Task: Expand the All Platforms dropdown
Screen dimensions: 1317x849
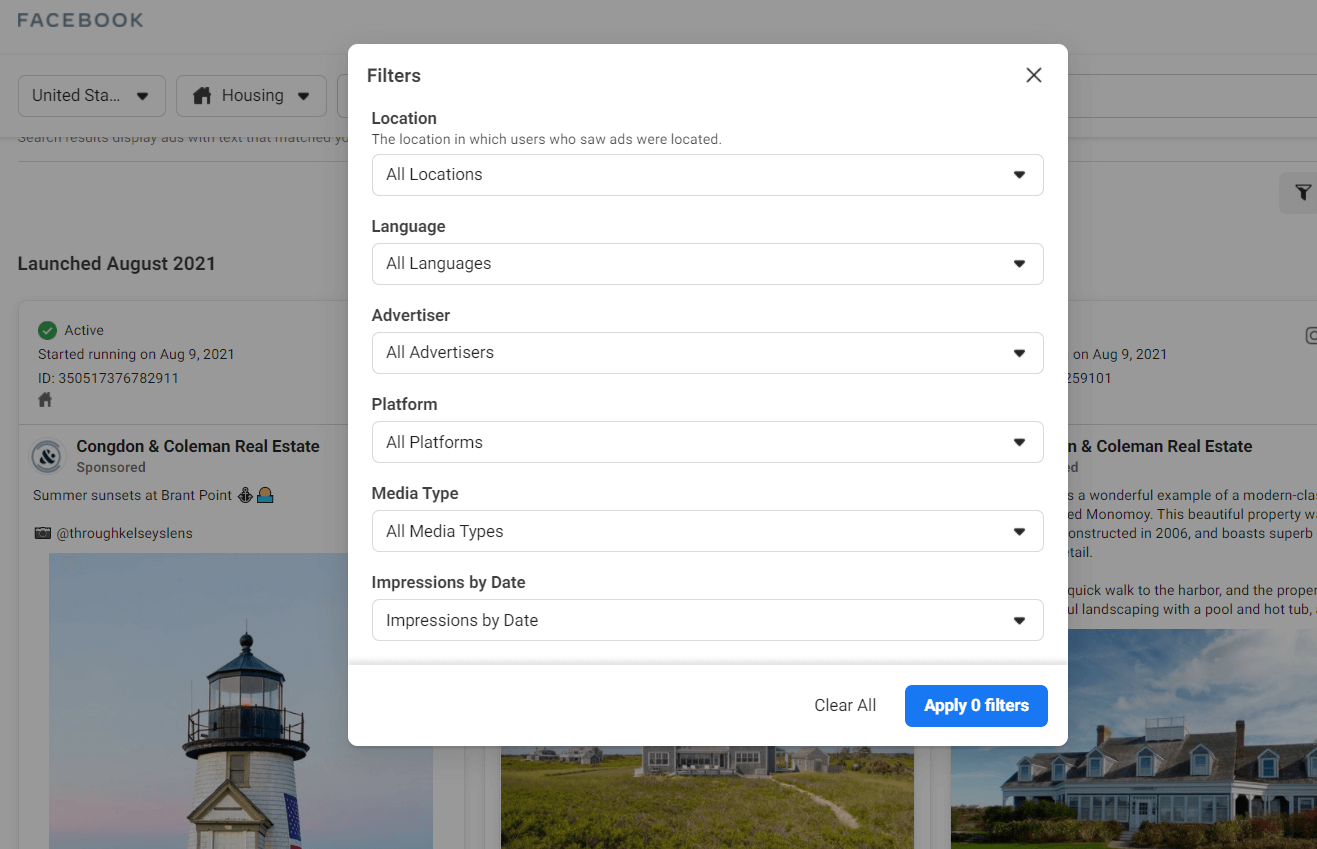Action: coord(707,442)
